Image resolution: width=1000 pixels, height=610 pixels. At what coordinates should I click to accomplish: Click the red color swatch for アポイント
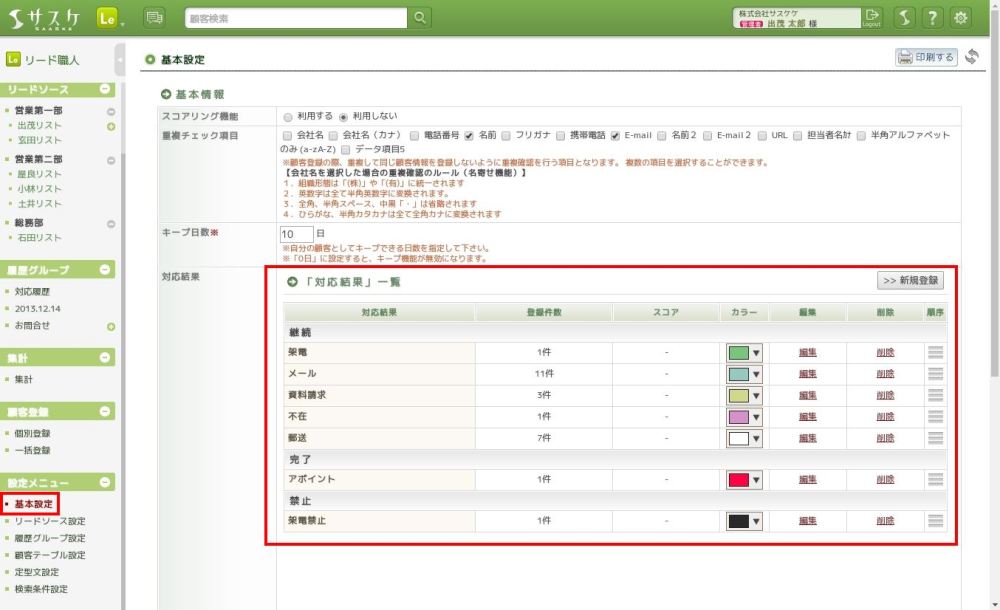(738, 480)
